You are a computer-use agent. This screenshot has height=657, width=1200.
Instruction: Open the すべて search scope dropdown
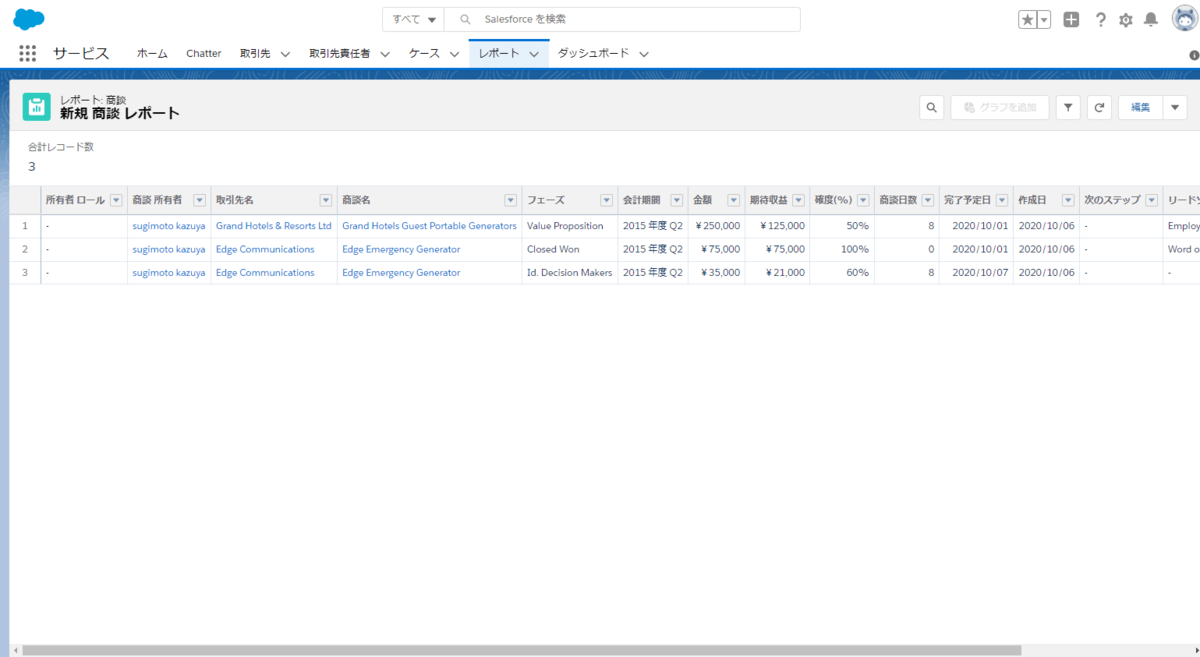pyautogui.click(x=414, y=20)
